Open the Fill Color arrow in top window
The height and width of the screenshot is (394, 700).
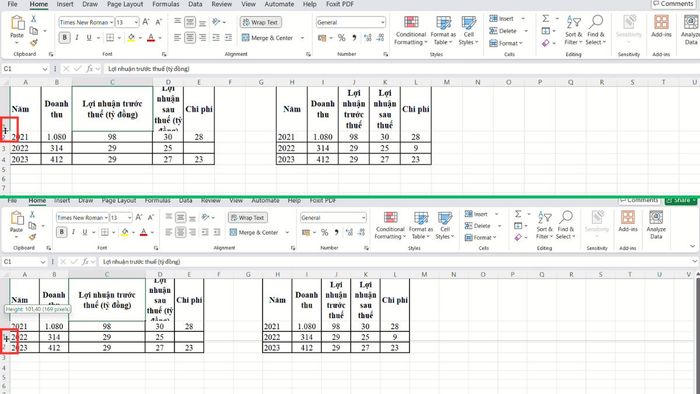140,38
